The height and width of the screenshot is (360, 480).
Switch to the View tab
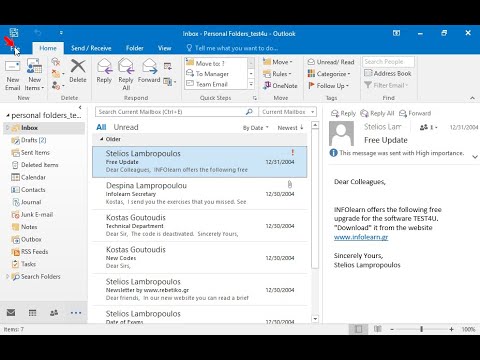pyautogui.click(x=164, y=48)
